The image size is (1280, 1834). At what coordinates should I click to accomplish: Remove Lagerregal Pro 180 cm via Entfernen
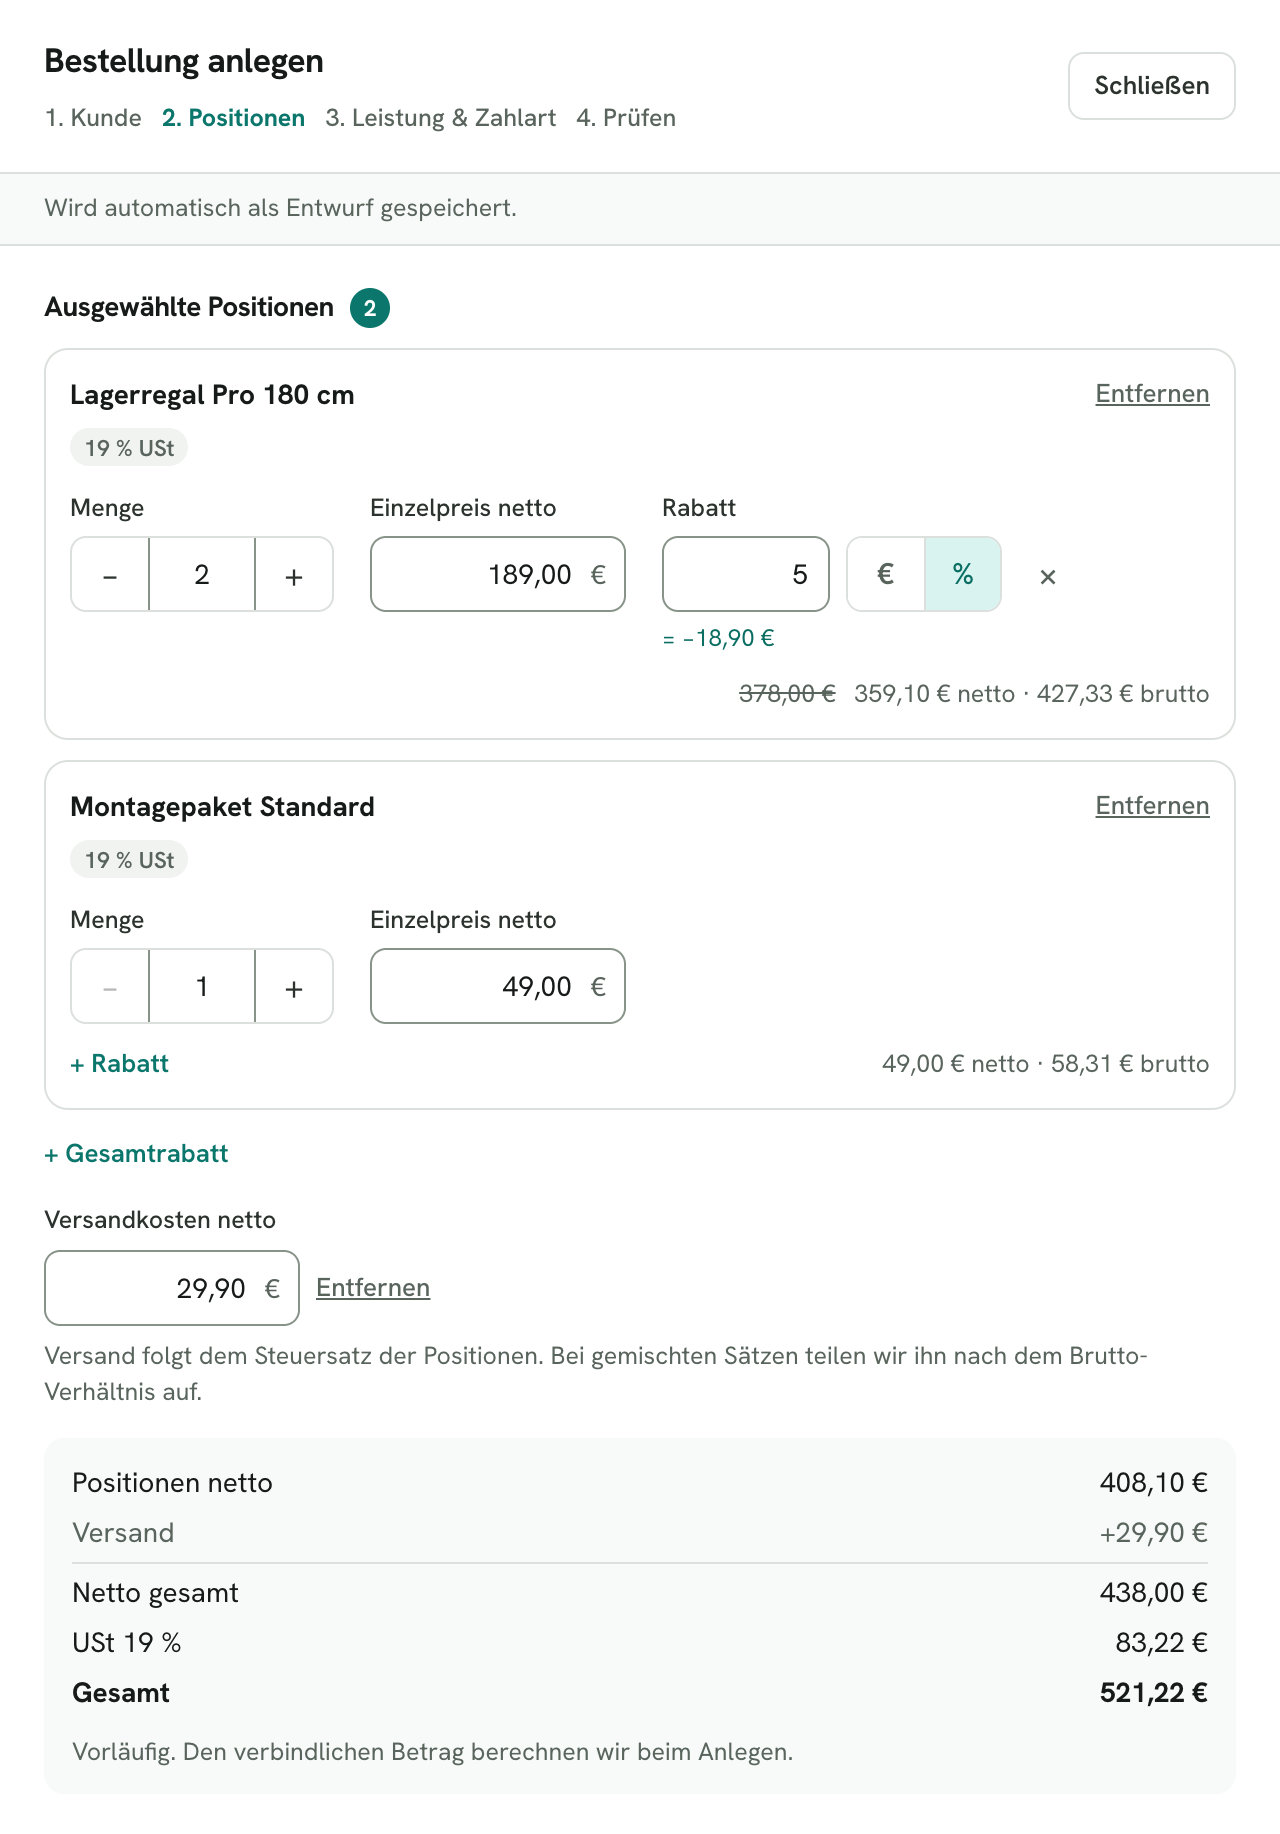(1152, 394)
